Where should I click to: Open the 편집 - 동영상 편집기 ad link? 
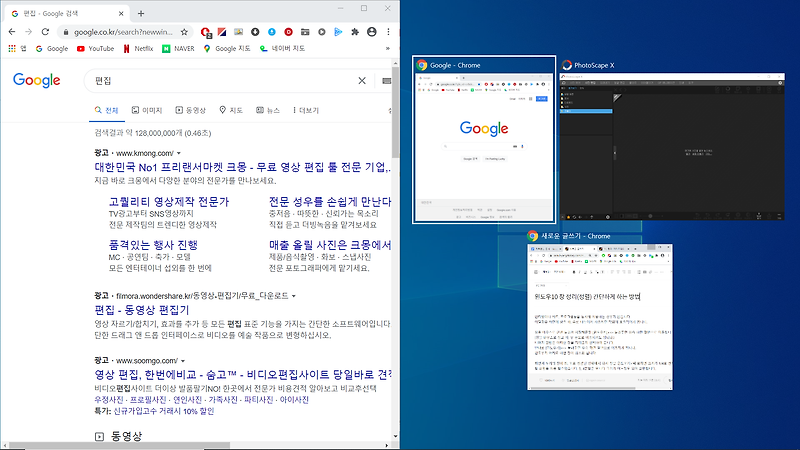[142, 310]
